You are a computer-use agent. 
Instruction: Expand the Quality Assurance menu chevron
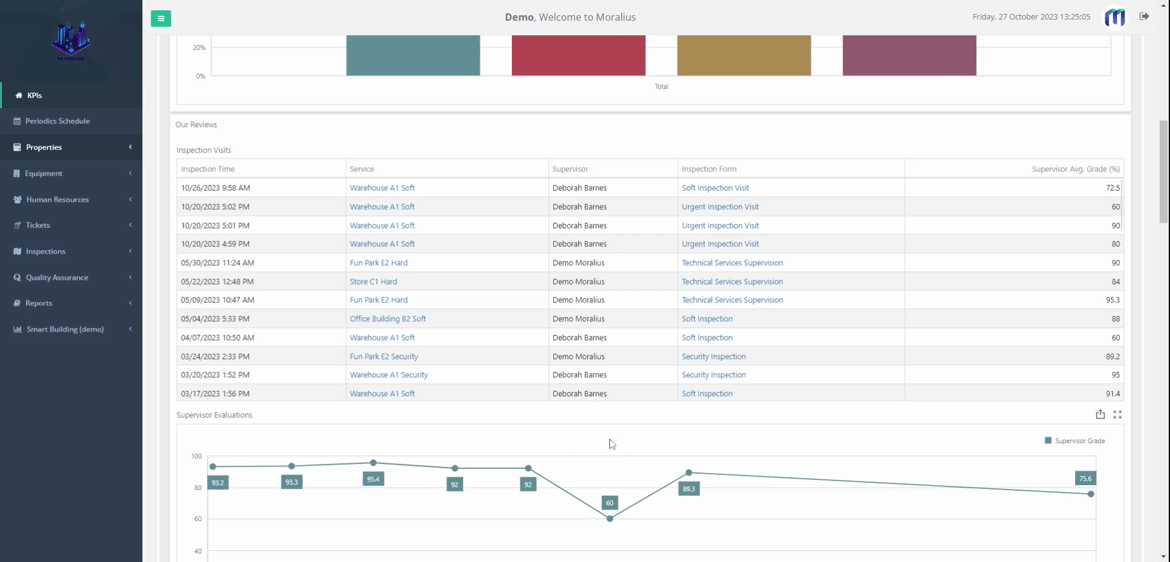coord(130,278)
